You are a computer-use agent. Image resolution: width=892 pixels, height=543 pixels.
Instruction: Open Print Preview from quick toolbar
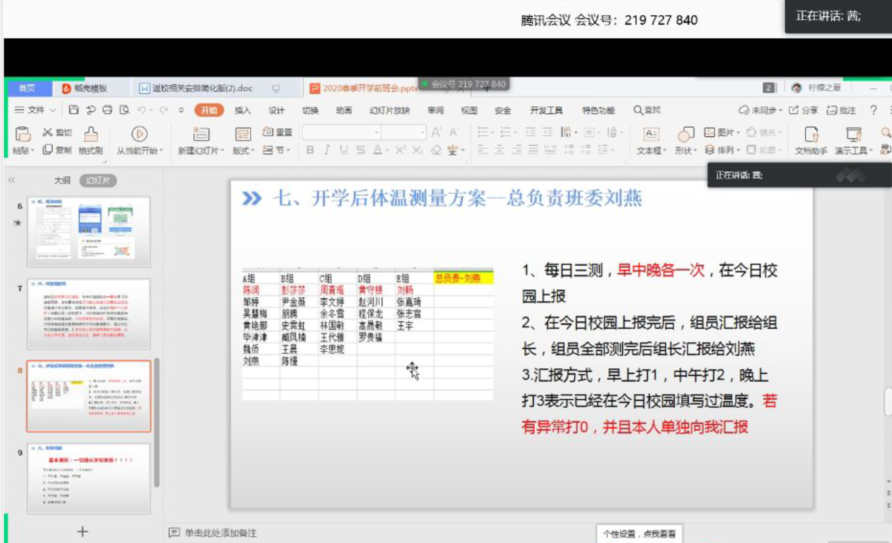pyautogui.click(x=124, y=110)
